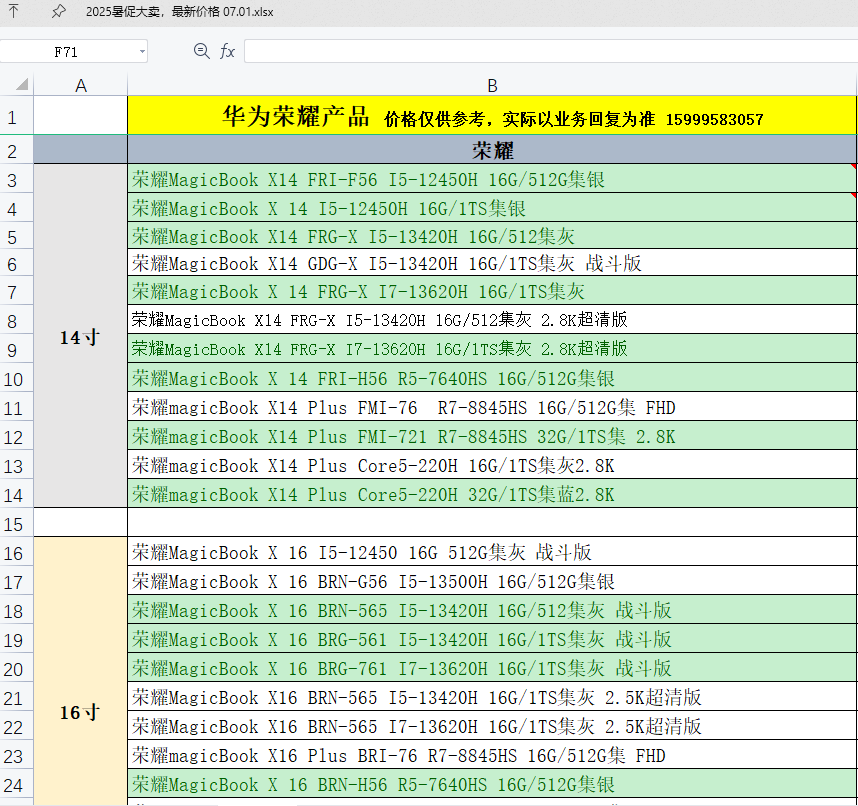This screenshot has width=858, height=806.
Task: Click the pin icon beside the file name
Action: click(58, 11)
